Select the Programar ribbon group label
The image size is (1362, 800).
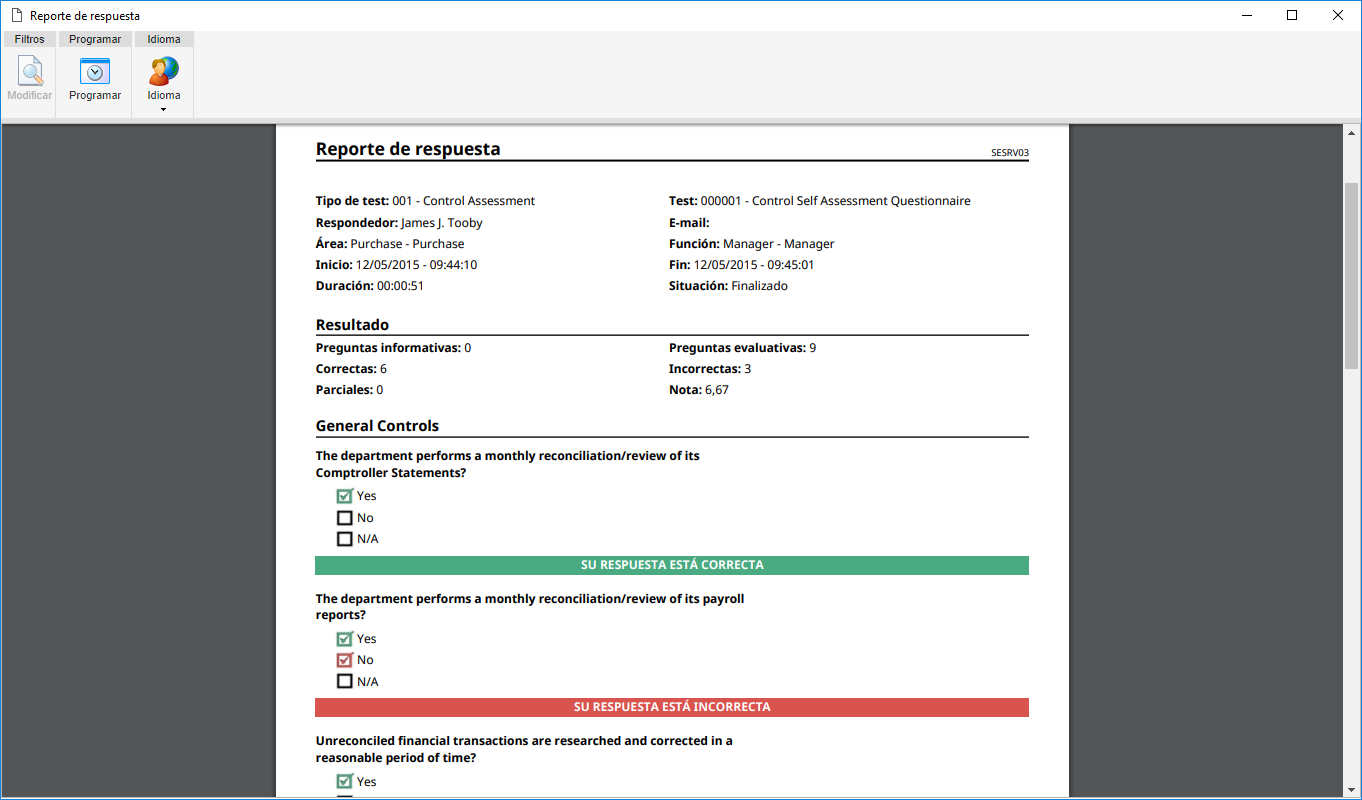click(95, 39)
